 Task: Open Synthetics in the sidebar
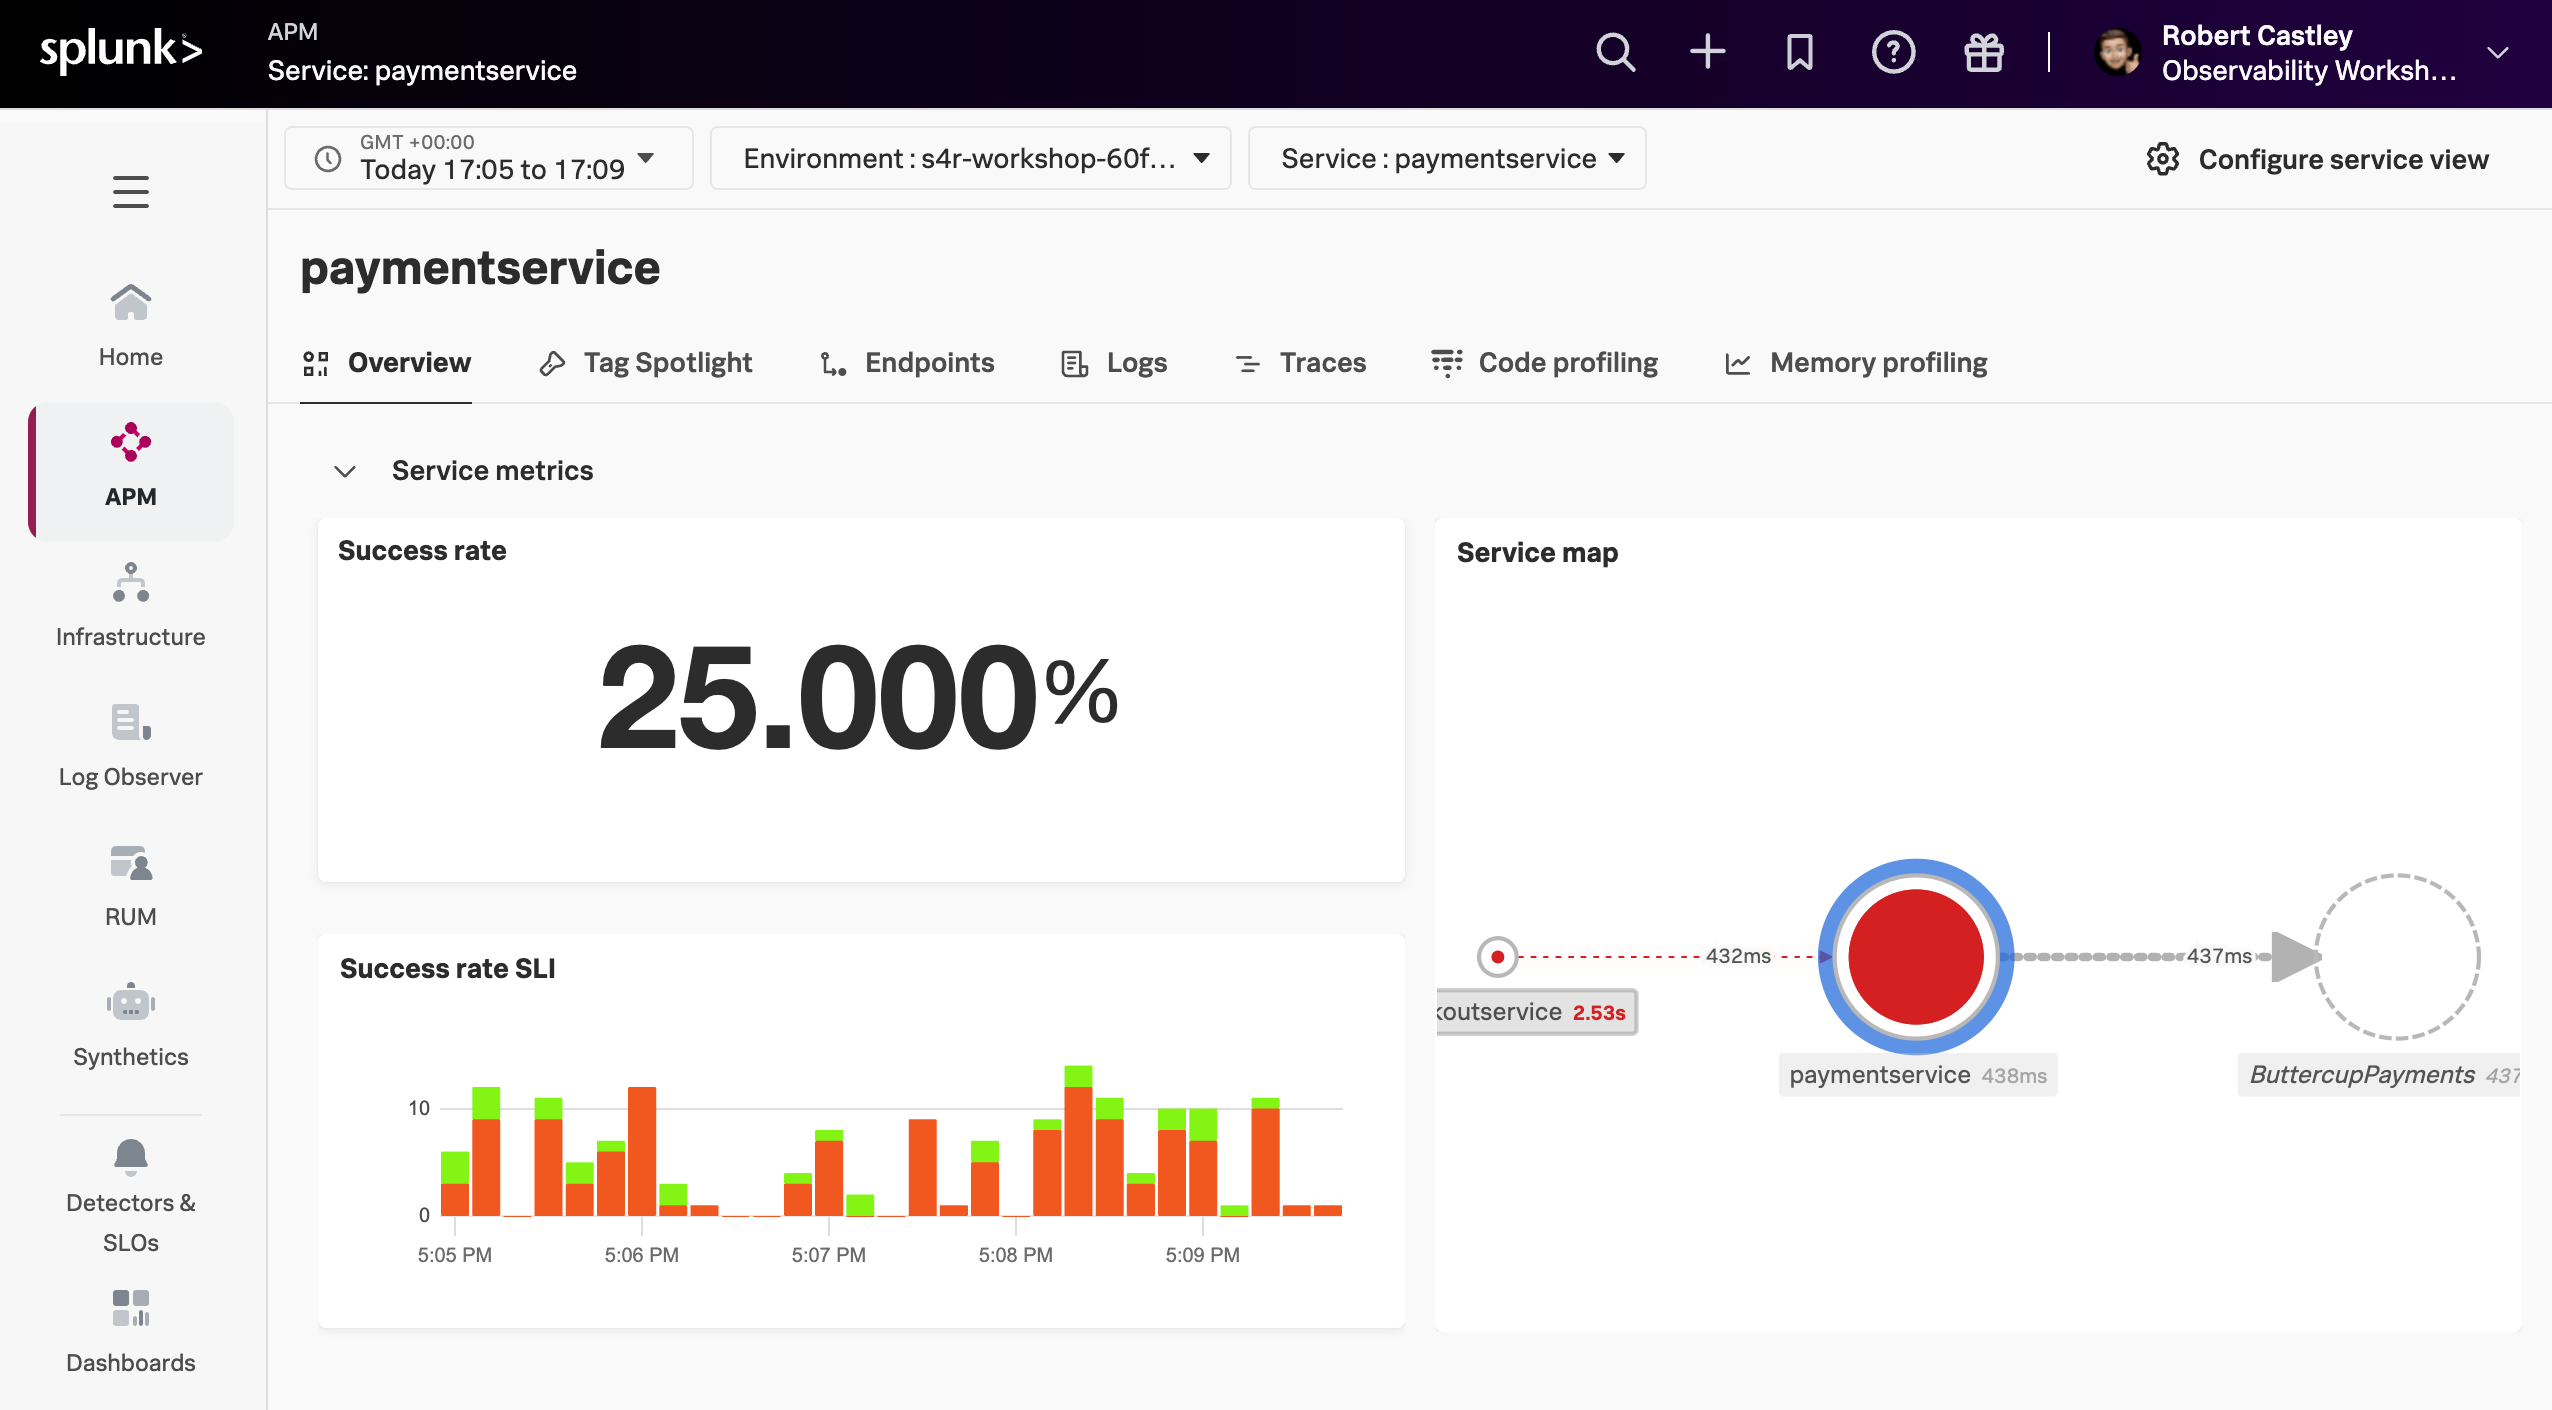(130, 1024)
